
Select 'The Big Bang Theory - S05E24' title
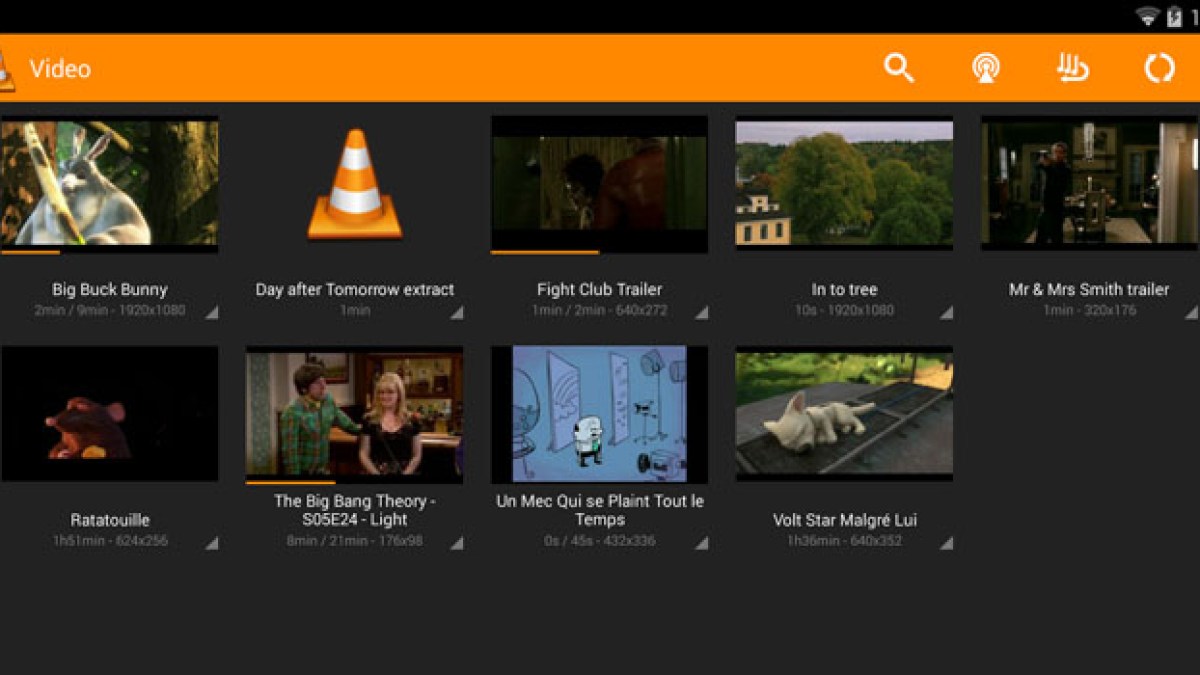point(355,510)
